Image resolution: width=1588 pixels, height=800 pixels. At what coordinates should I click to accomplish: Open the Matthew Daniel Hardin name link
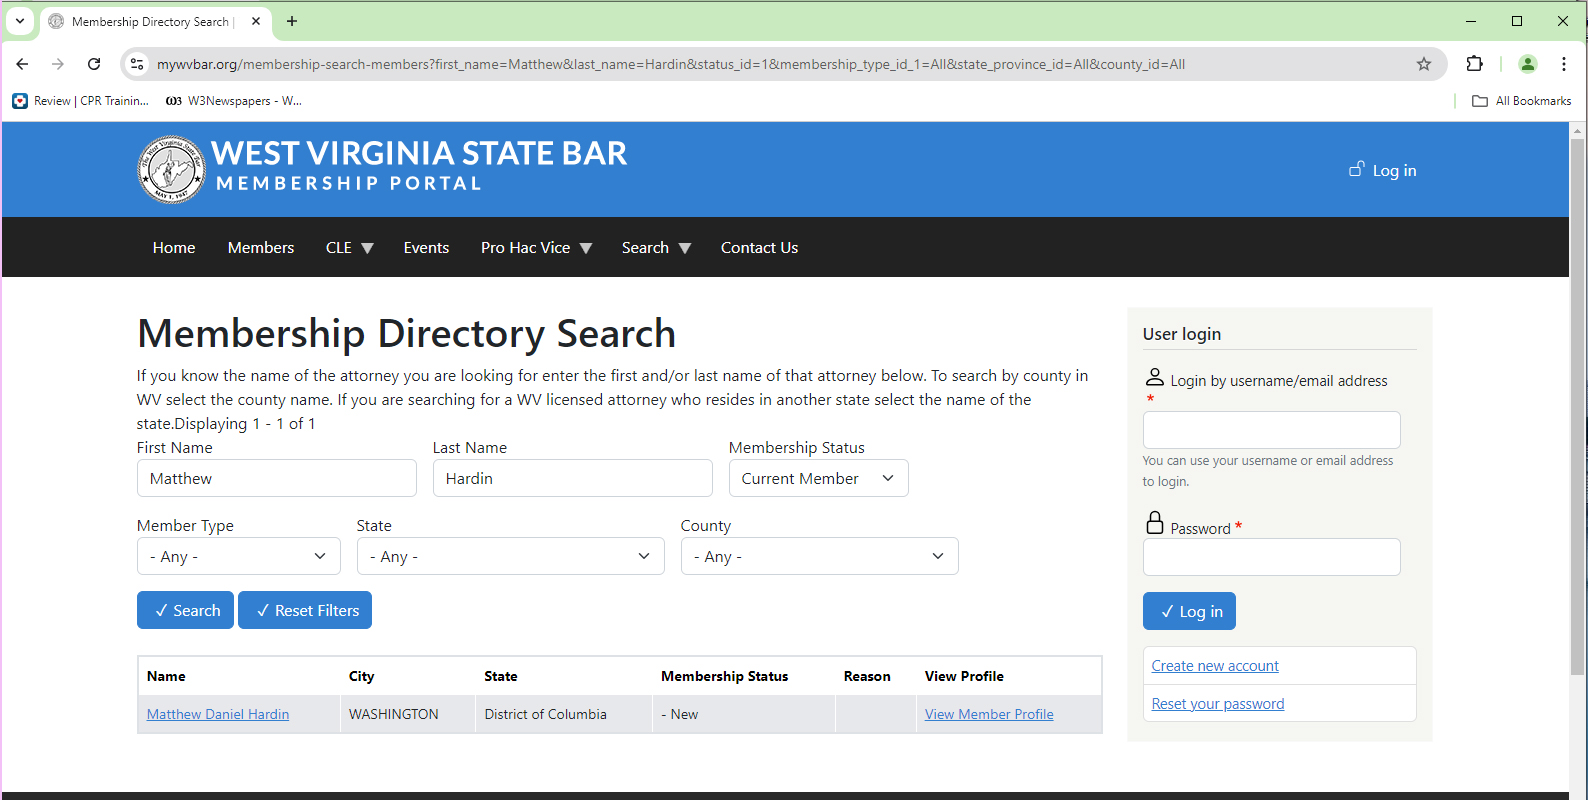[218, 714]
